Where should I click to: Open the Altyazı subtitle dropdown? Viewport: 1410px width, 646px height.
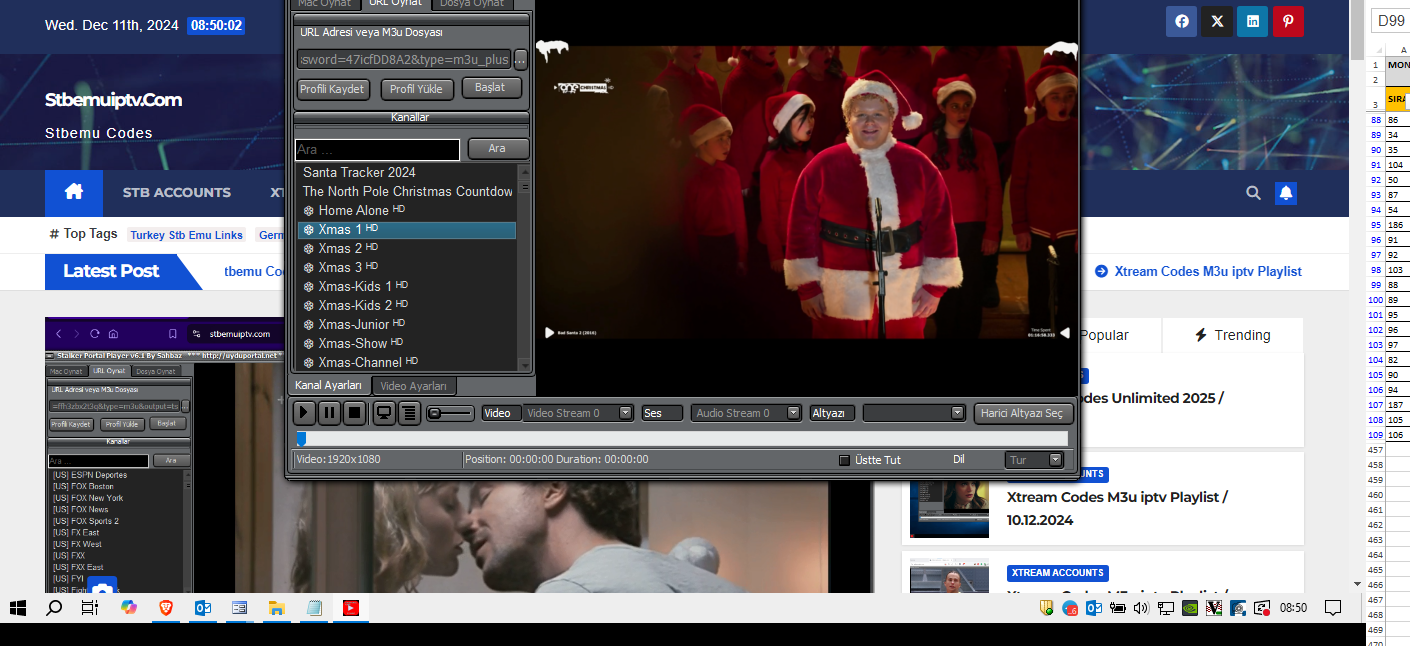tap(913, 413)
